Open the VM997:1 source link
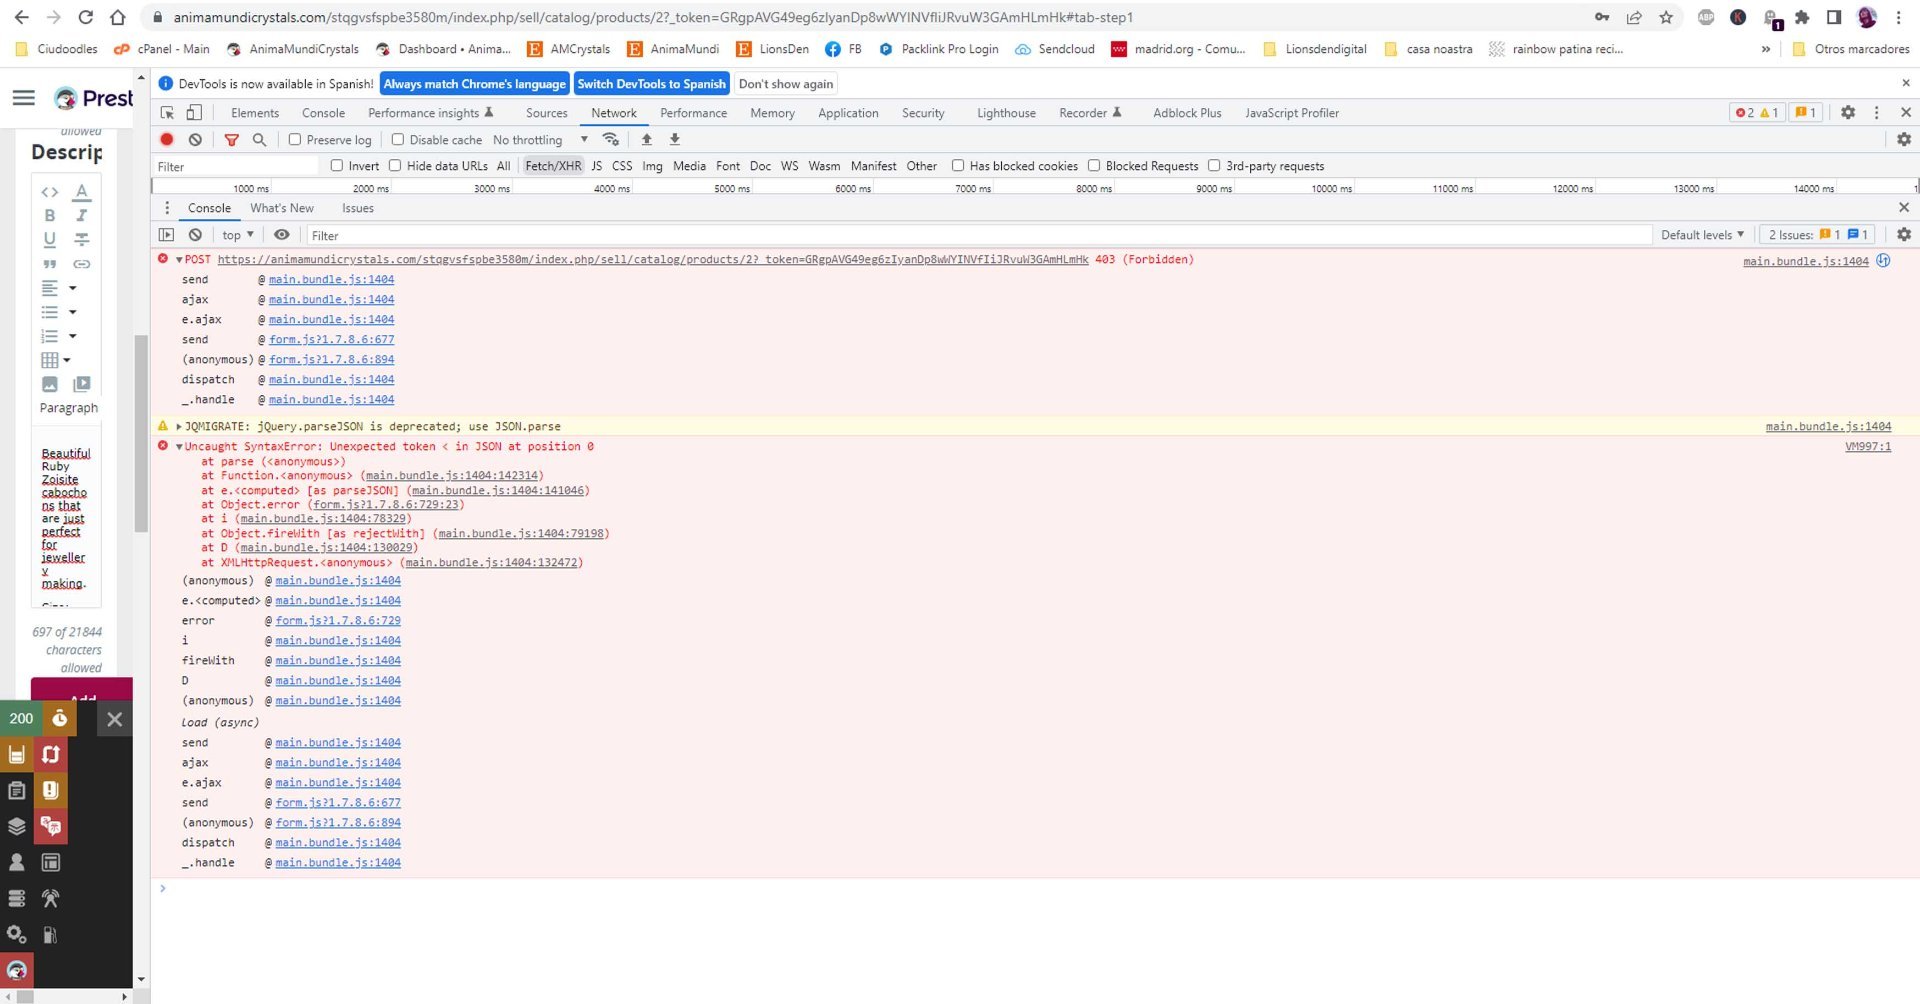The width and height of the screenshot is (1920, 1004). coord(1867,447)
